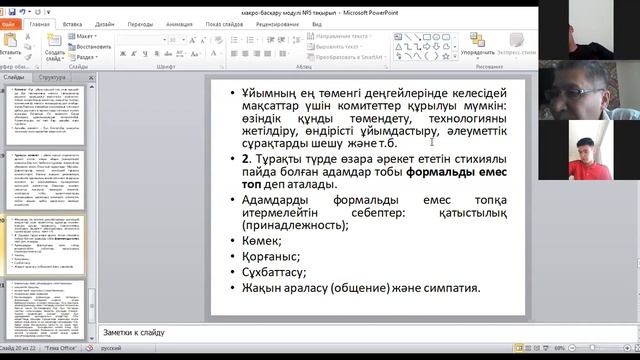This screenshot has width=640, height=360.
Task: Open the character spacing (AV) dropdown
Action: point(180,54)
